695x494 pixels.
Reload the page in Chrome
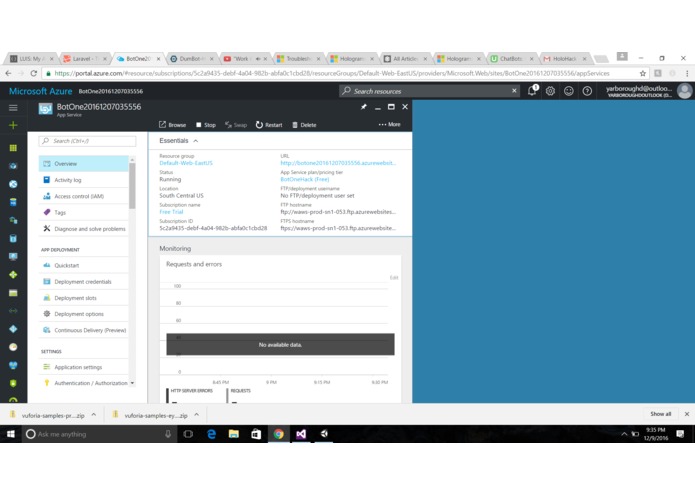click(x=34, y=73)
